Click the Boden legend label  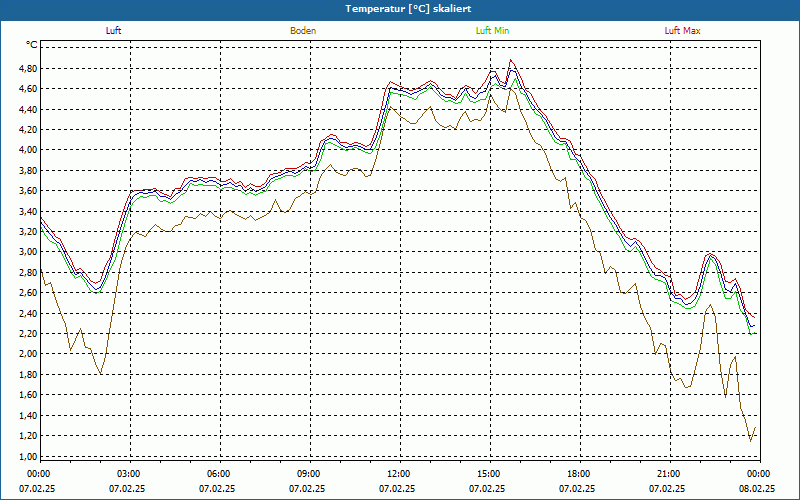303,31
